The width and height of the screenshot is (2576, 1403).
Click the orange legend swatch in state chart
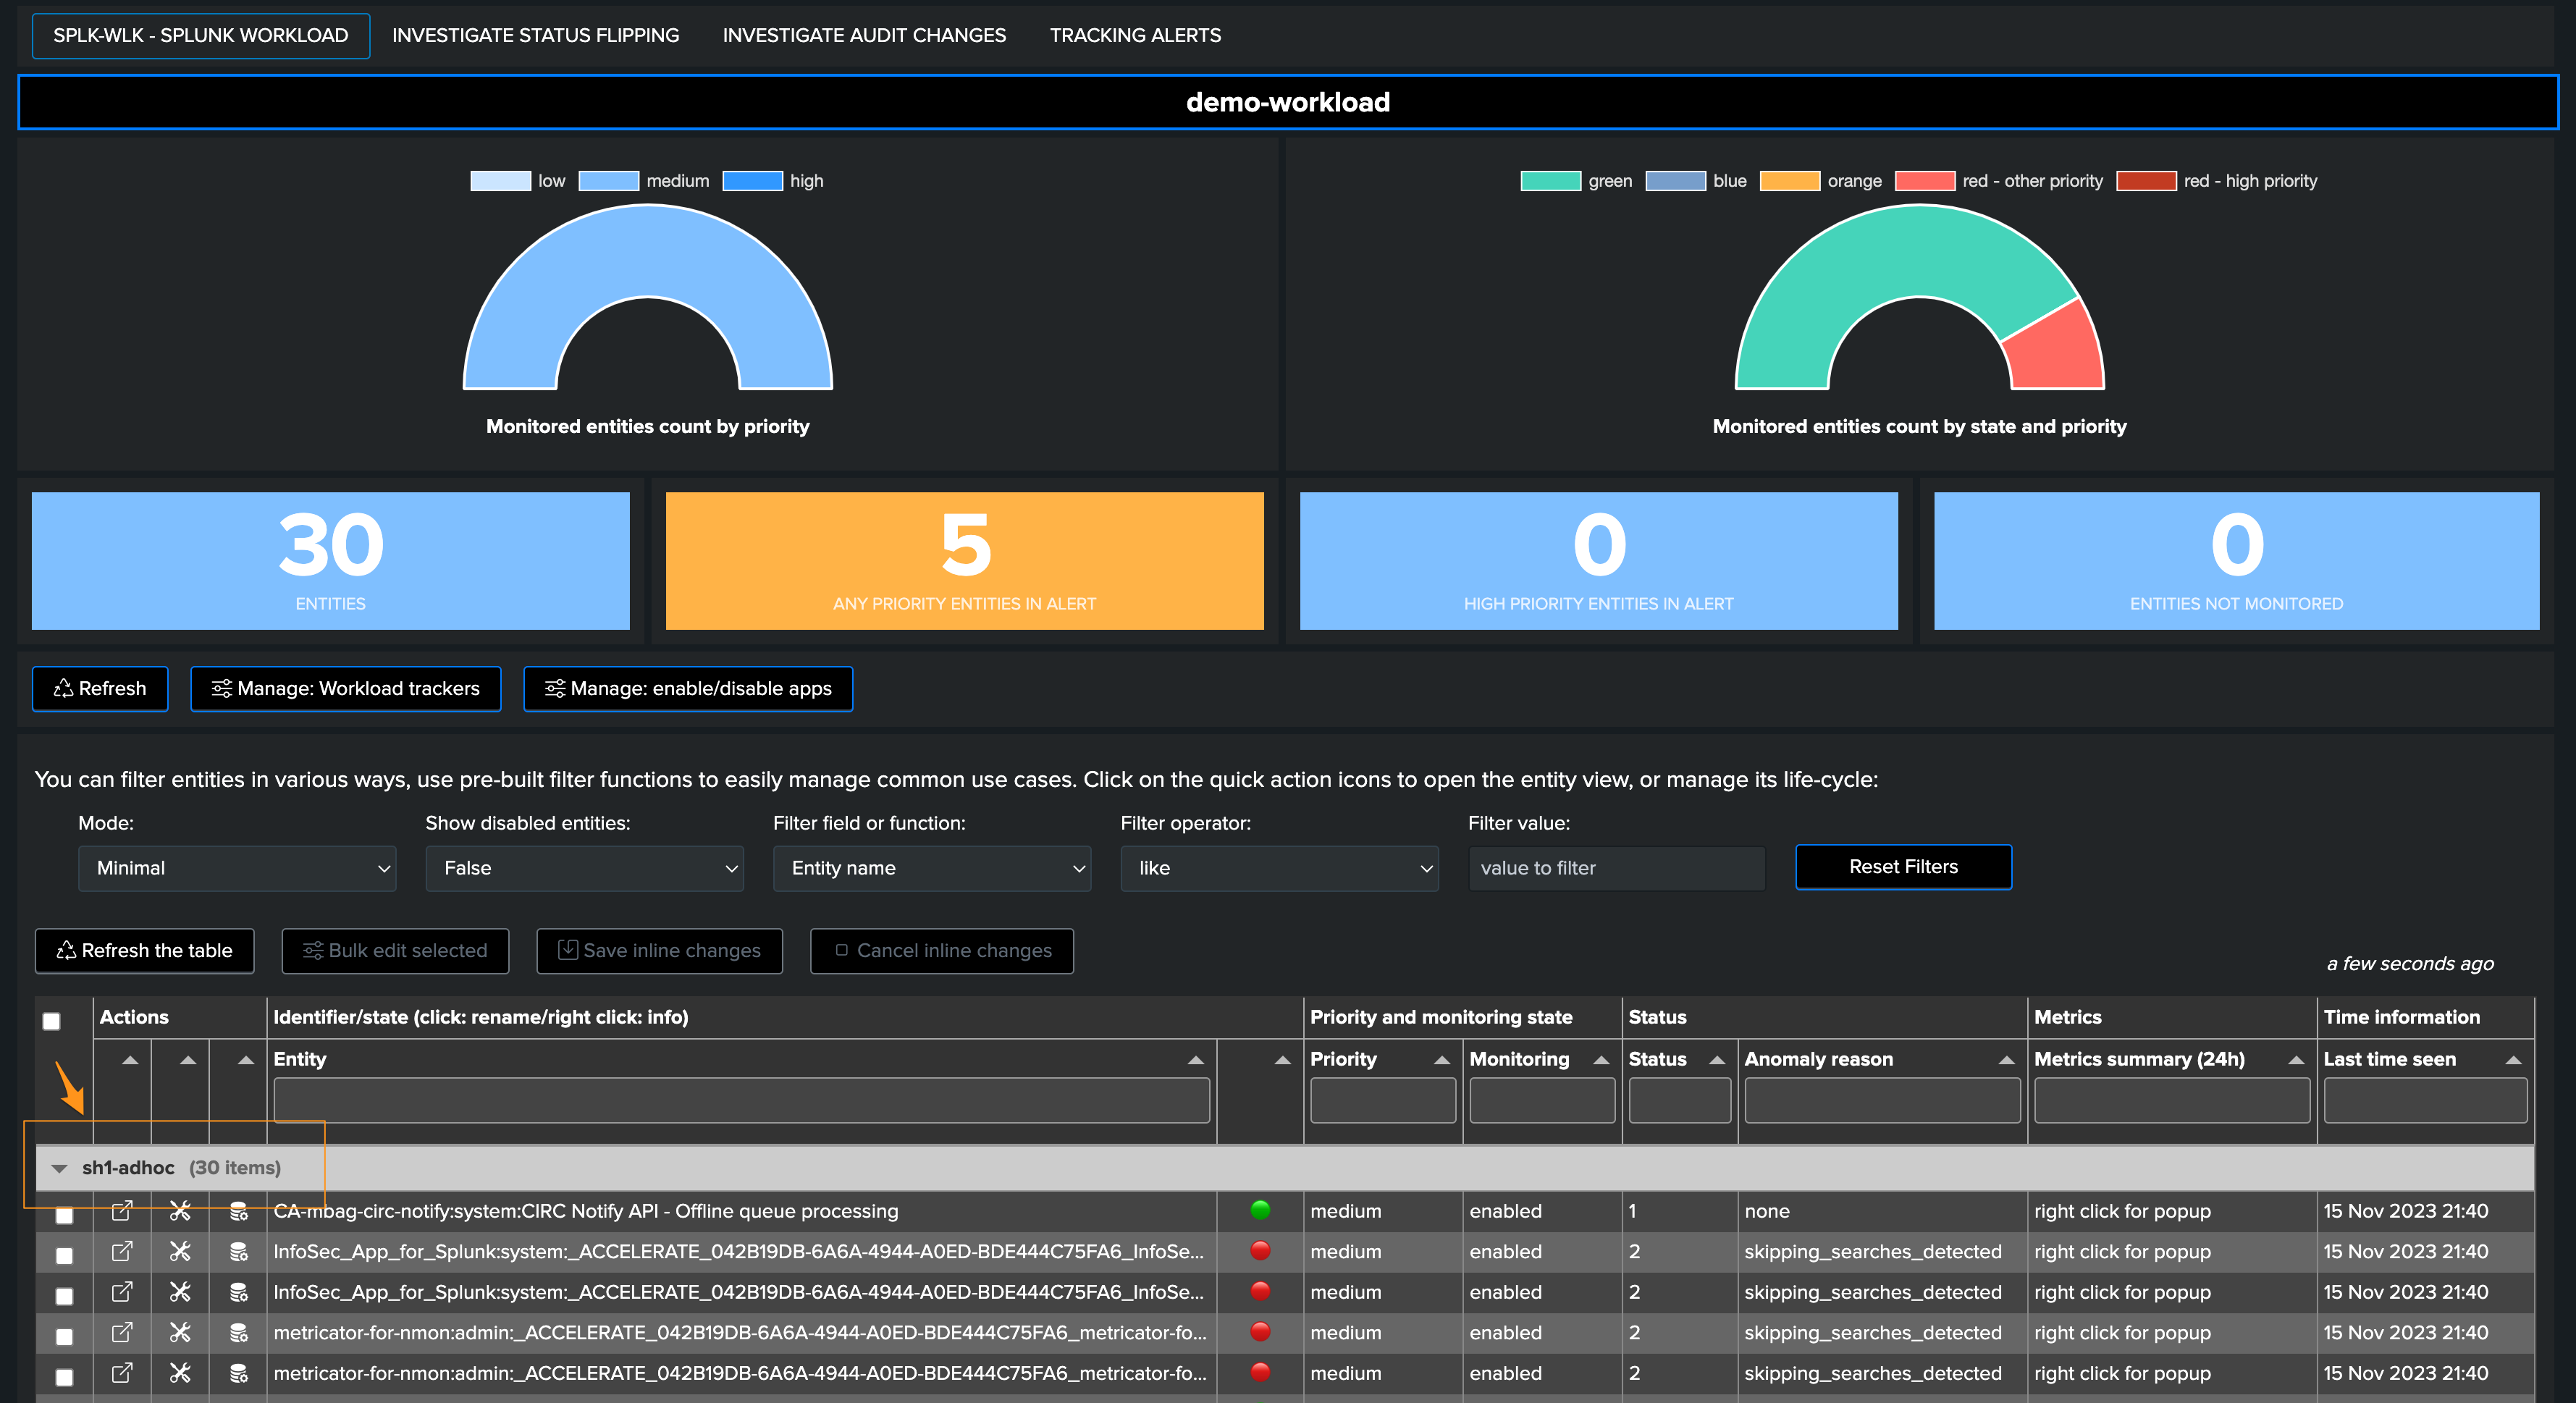point(1789,181)
